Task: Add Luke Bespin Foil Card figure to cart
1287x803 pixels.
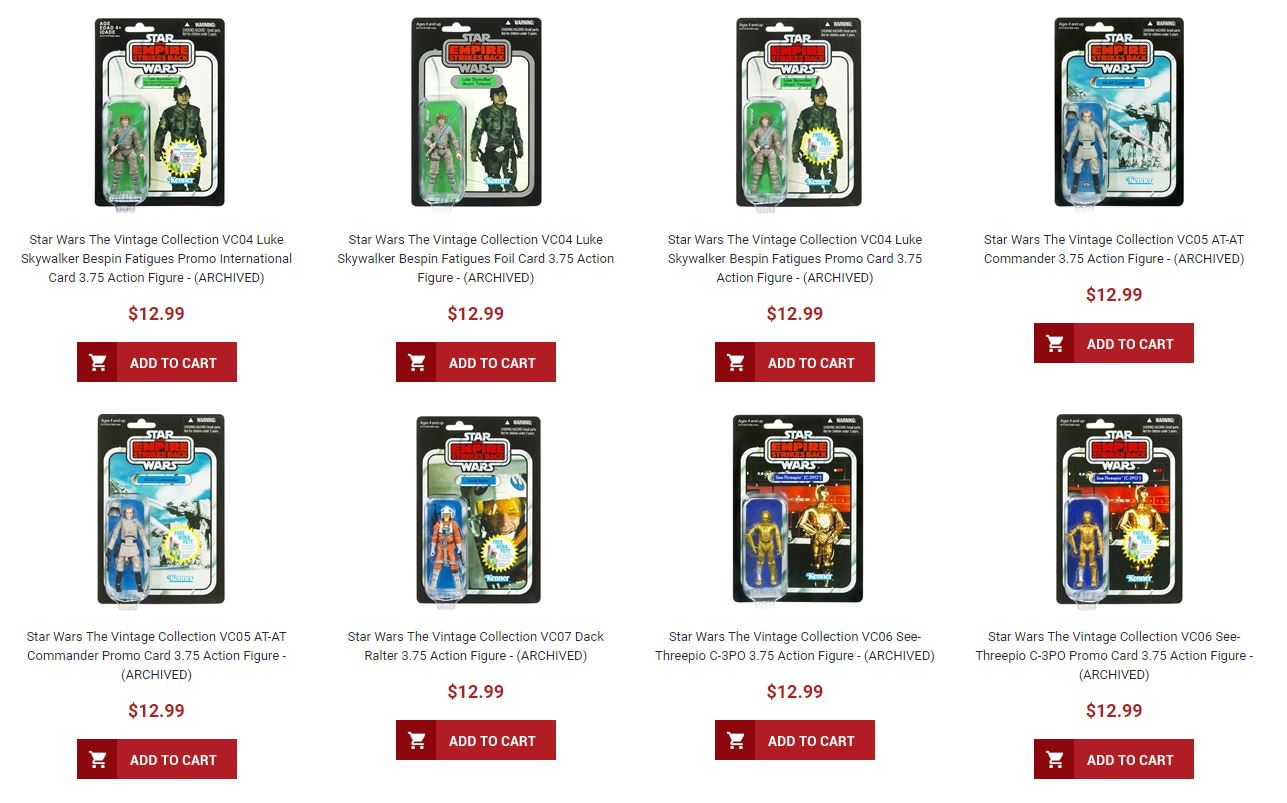Action: [x=476, y=362]
